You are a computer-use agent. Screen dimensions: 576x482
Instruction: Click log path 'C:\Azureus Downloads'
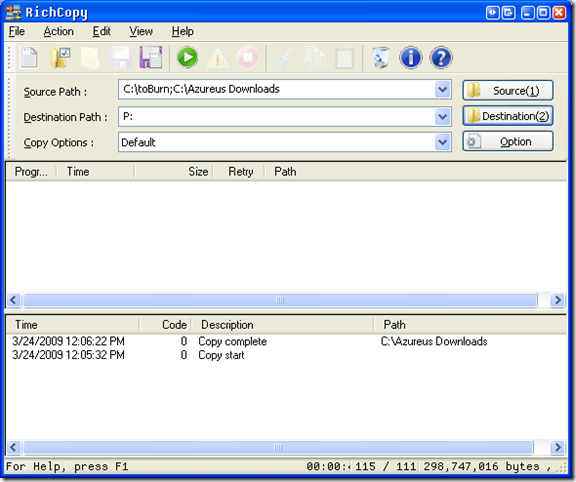point(434,341)
